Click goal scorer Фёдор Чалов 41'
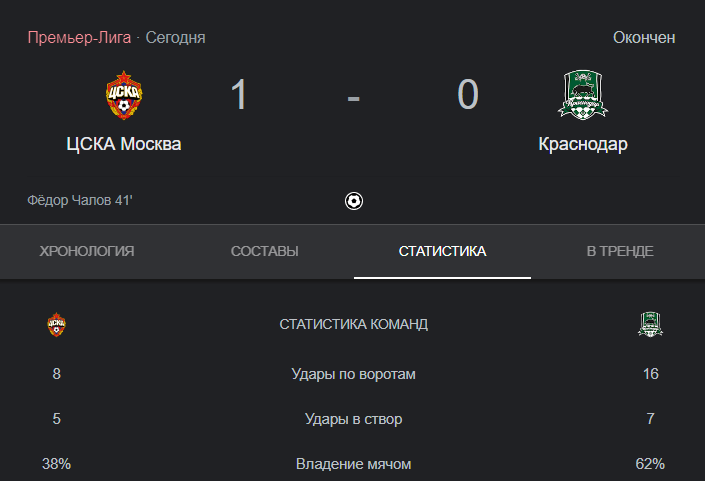This screenshot has height=481, width=705. 80,200
